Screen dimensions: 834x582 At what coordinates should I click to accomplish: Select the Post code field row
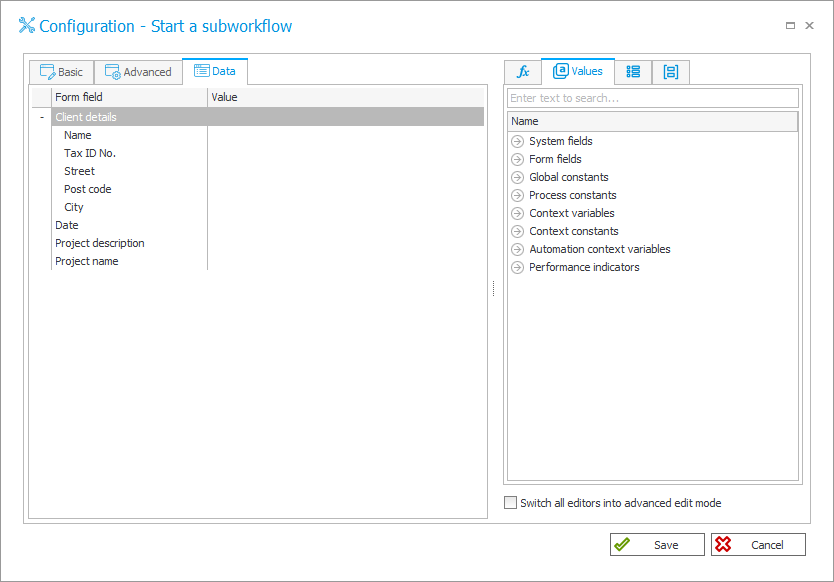point(268,189)
